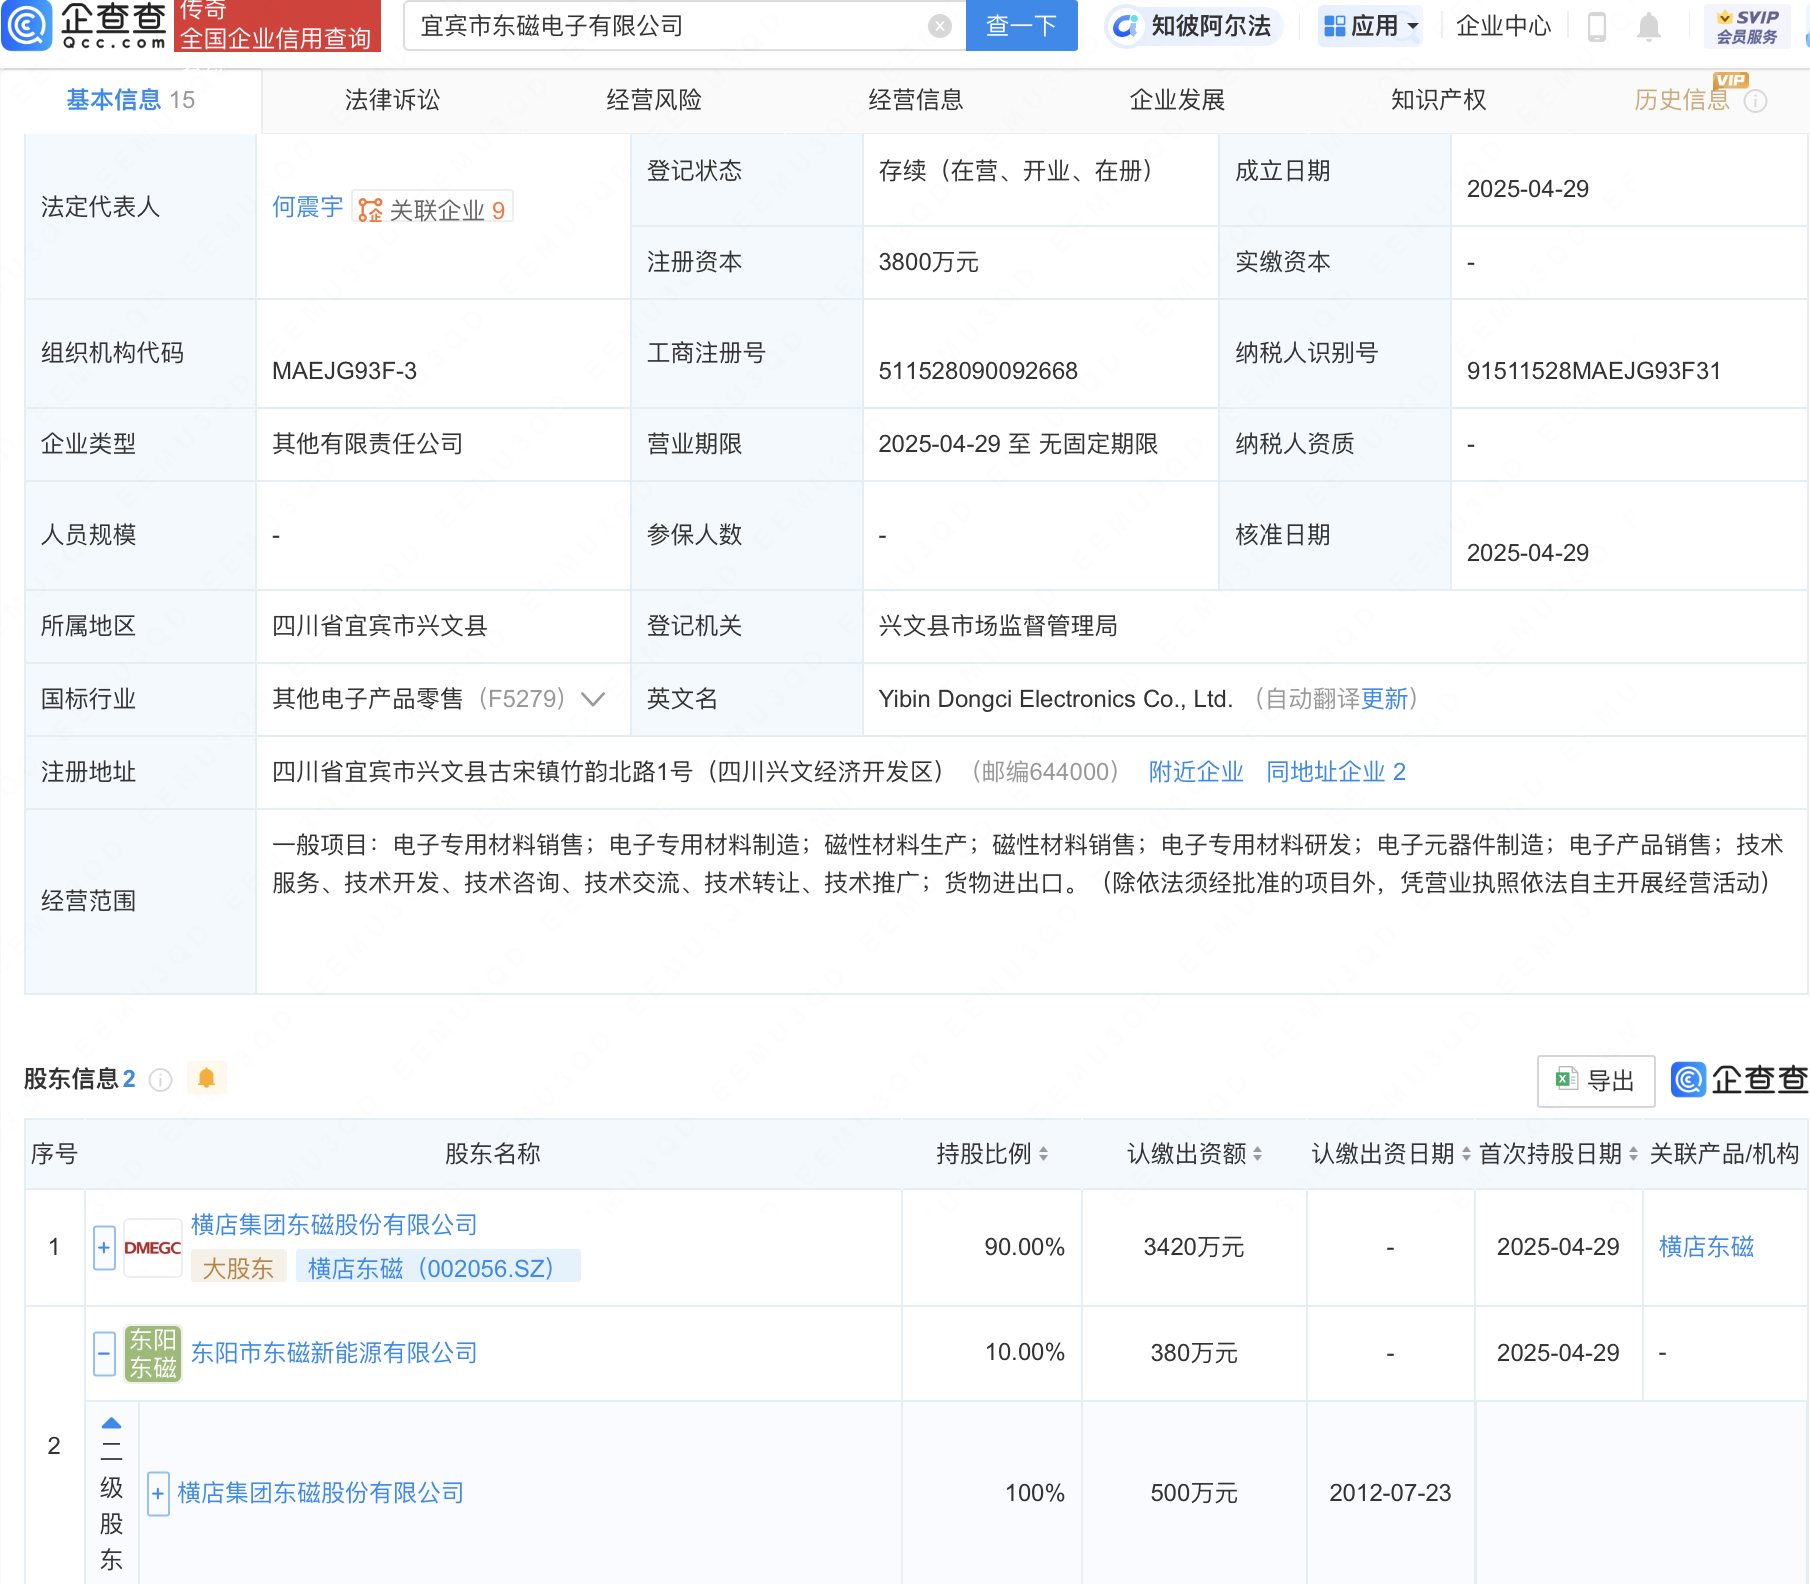Collapse 二级股东 panel with up arrow
Image resolution: width=1810 pixels, height=1584 pixels.
tap(111, 1423)
